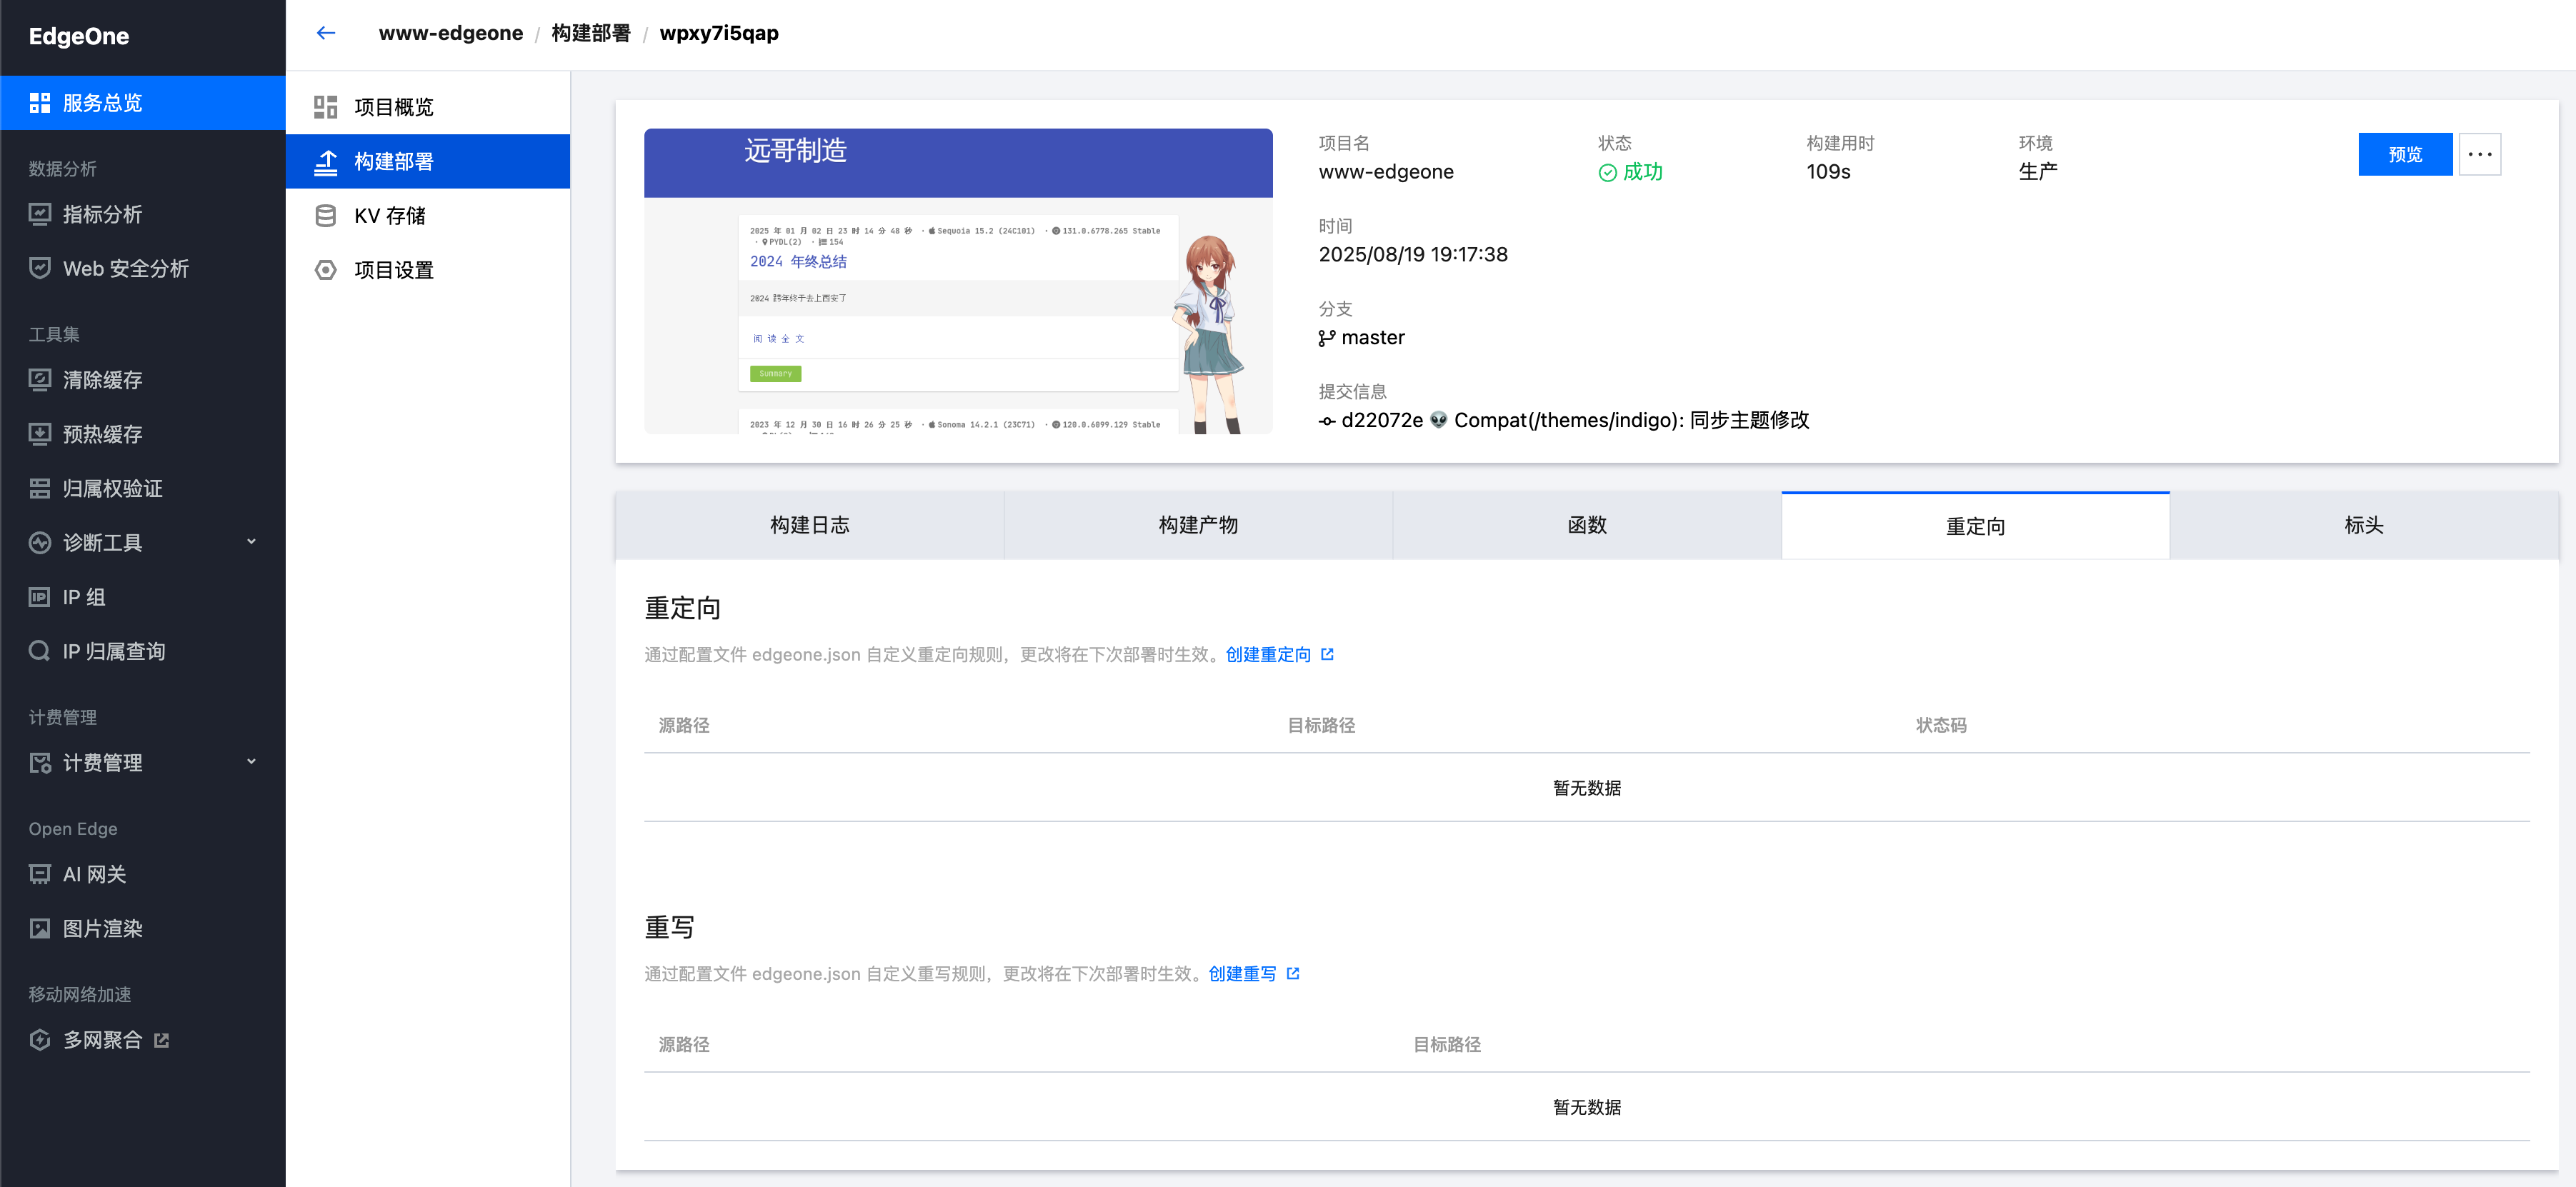Open the 函数 tab
2576x1187 pixels.
pos(1586,525)
